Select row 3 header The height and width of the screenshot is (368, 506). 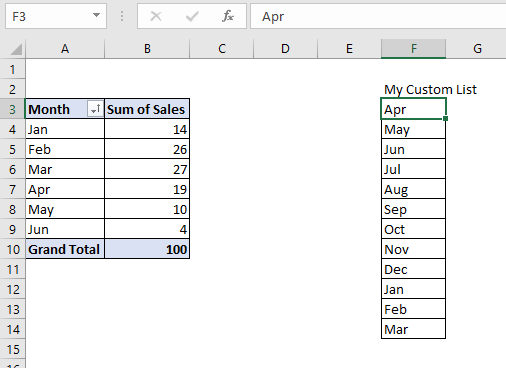tap(13, 109)
